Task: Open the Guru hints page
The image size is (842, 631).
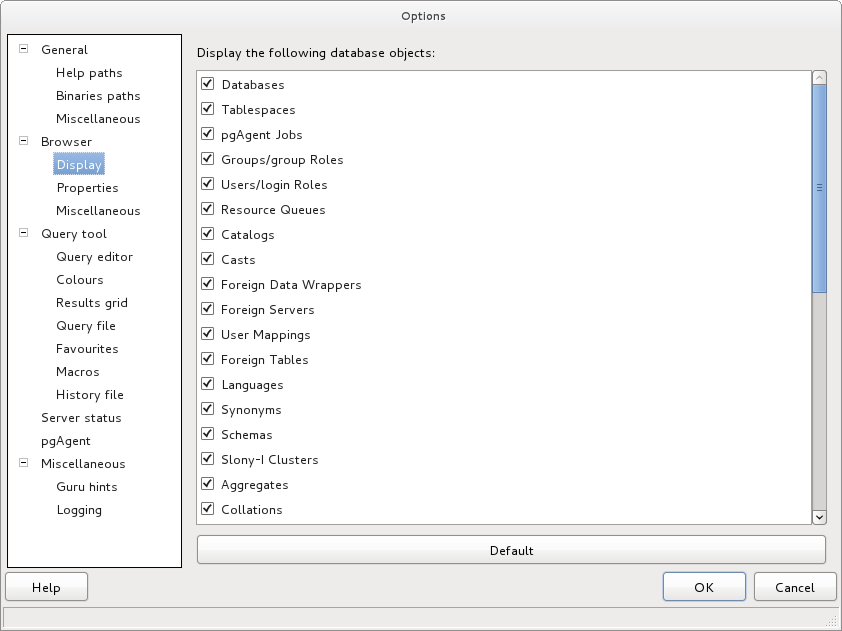Action: click(x=87, y=487)
